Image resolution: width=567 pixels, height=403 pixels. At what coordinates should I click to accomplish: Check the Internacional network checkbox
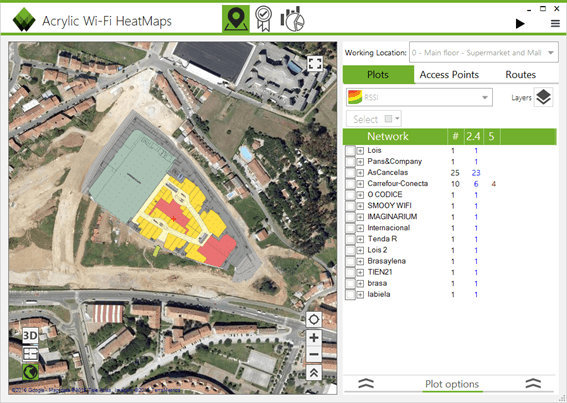[x=350, y=228]
